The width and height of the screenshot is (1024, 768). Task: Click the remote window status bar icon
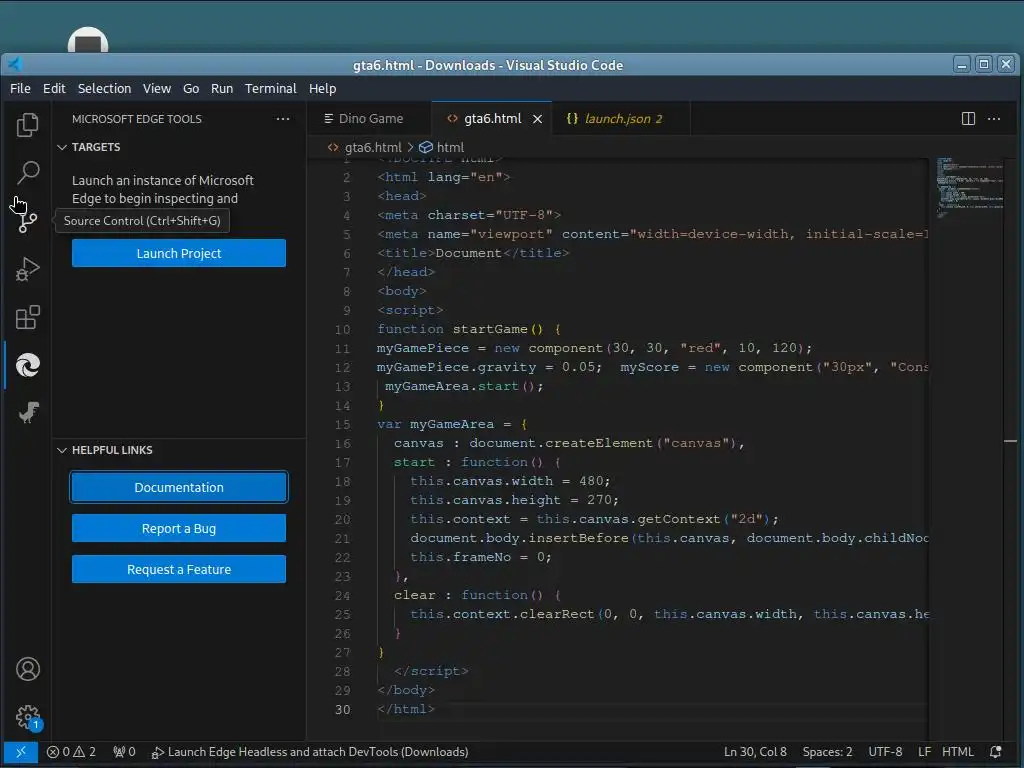coord(20,752)
